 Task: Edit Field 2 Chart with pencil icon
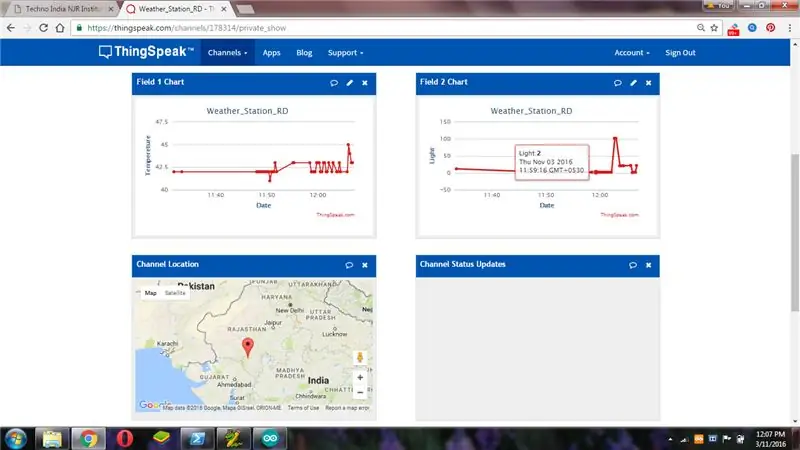tap(633, 83)
